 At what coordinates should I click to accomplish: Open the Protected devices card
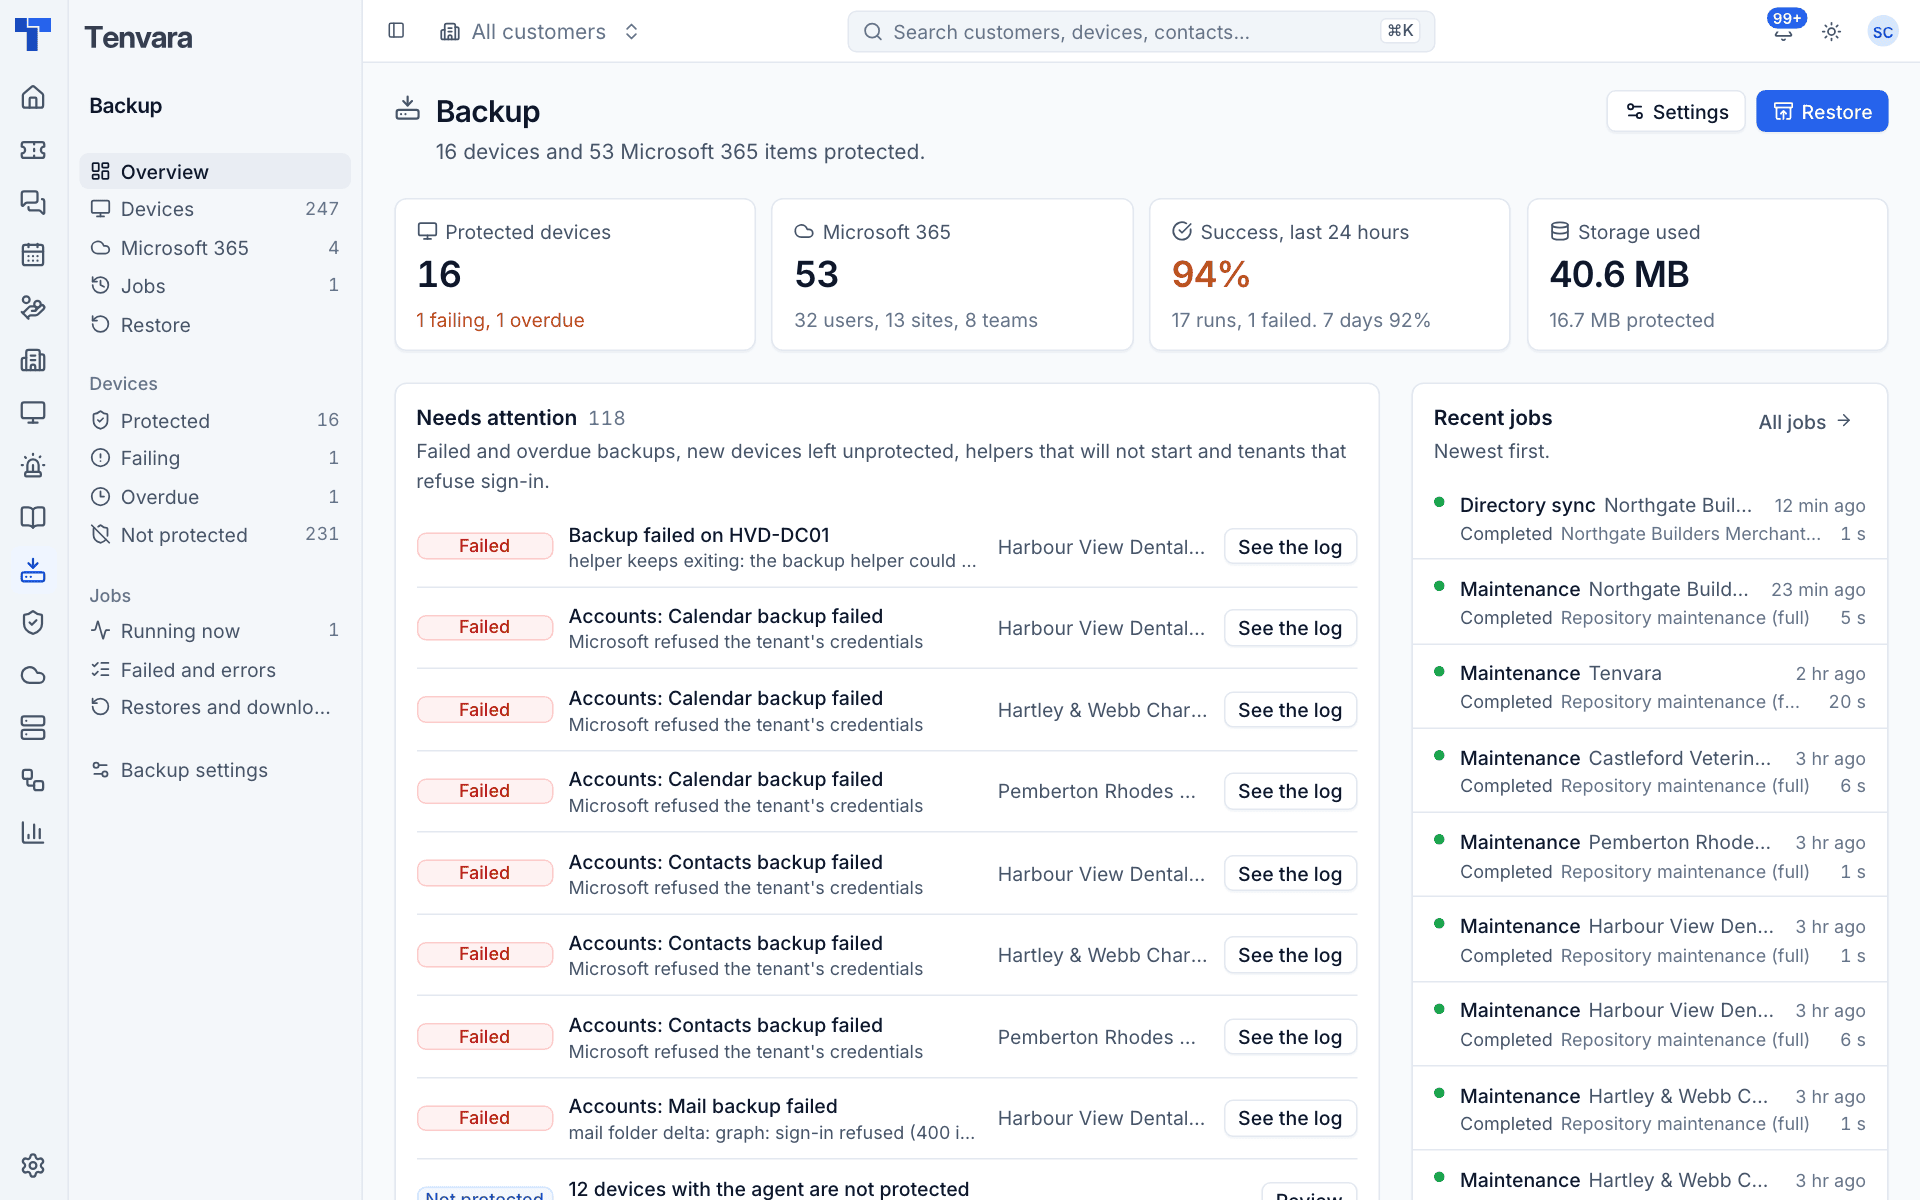[x=575, y=274]
